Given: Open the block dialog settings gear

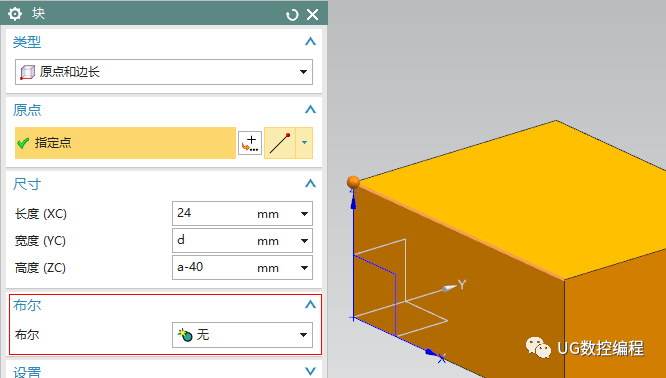Looking at the screenshot, I should [15, 14].
